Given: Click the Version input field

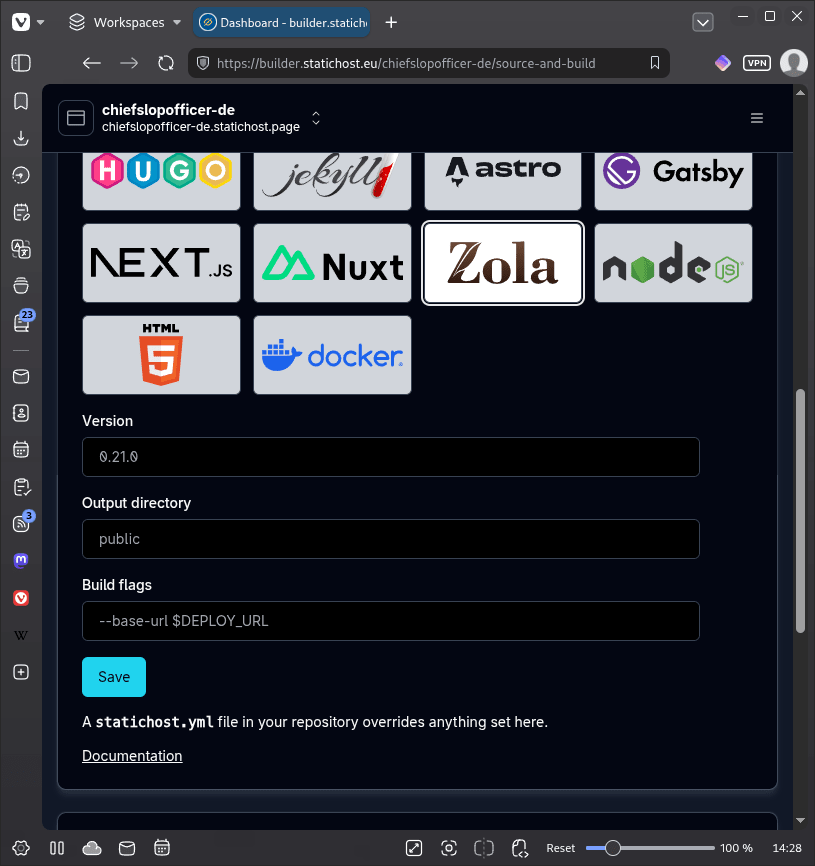Looking at the screenshot, I should click(391, 457).
